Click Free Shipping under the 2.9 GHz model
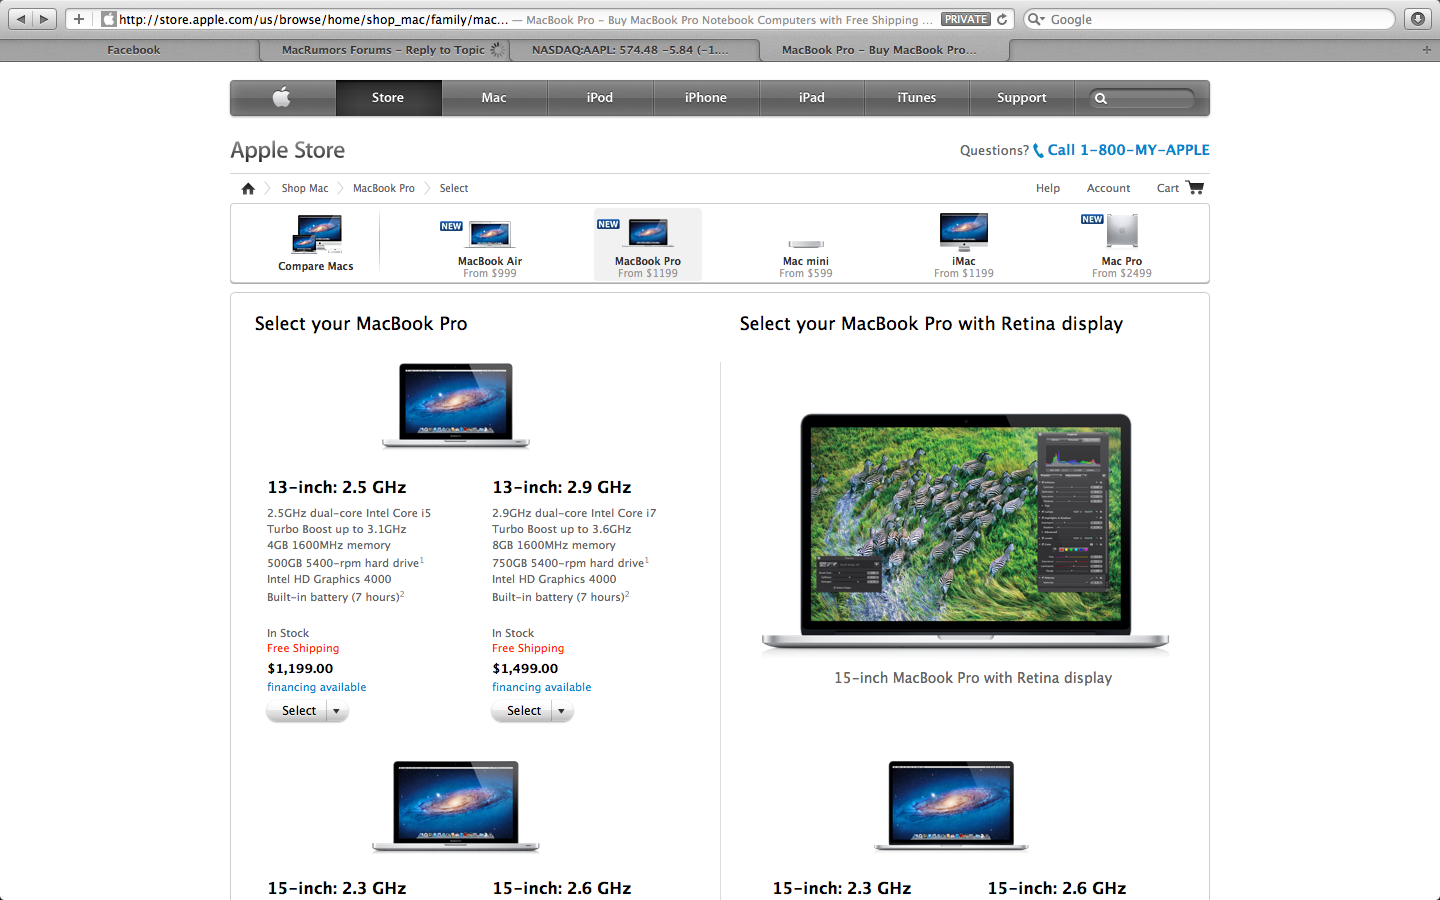The width and height of the screenshot is (1440, 900). [528, 648]
